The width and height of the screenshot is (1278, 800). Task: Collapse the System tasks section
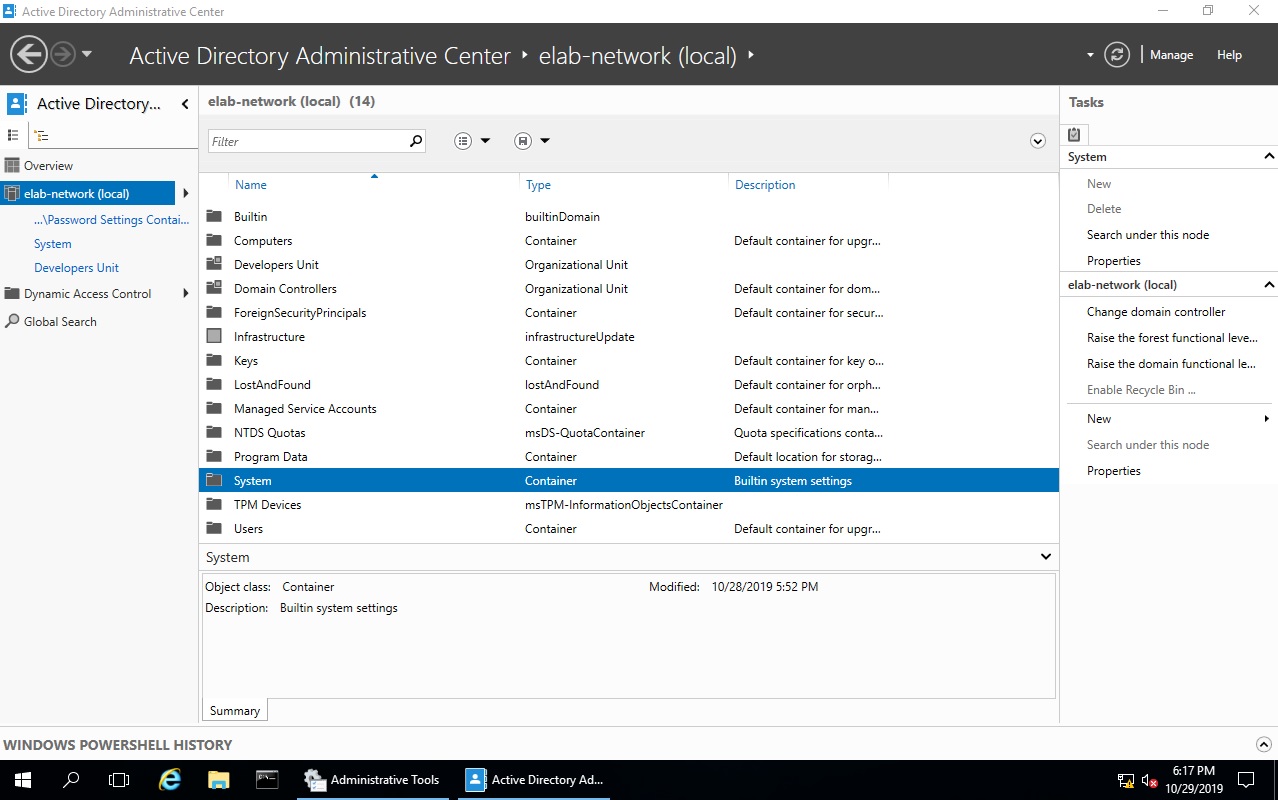[x=1269, y=157]
